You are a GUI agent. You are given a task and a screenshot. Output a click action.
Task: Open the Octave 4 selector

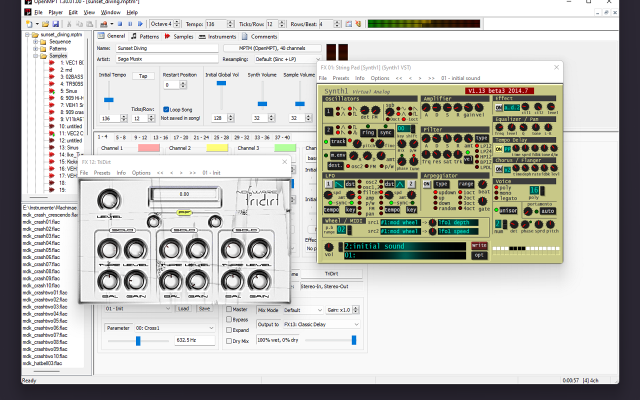(x=165, y=24)
